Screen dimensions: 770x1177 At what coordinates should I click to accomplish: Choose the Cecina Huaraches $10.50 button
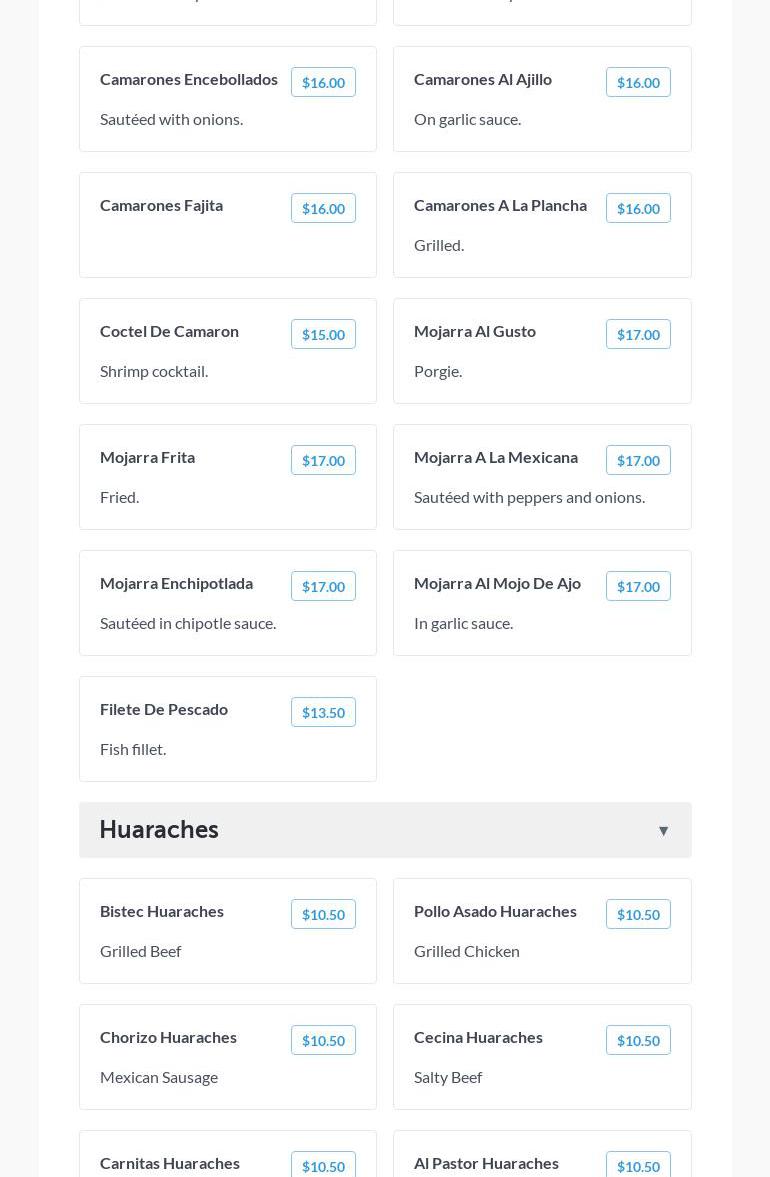click(638, 1041)
